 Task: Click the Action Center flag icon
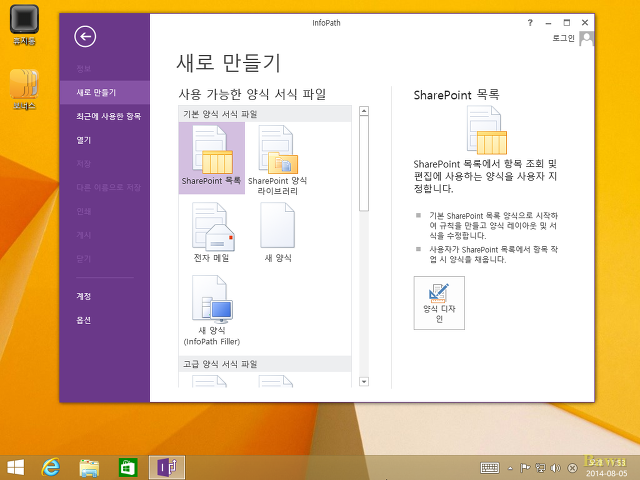click(x=524, y=468)
